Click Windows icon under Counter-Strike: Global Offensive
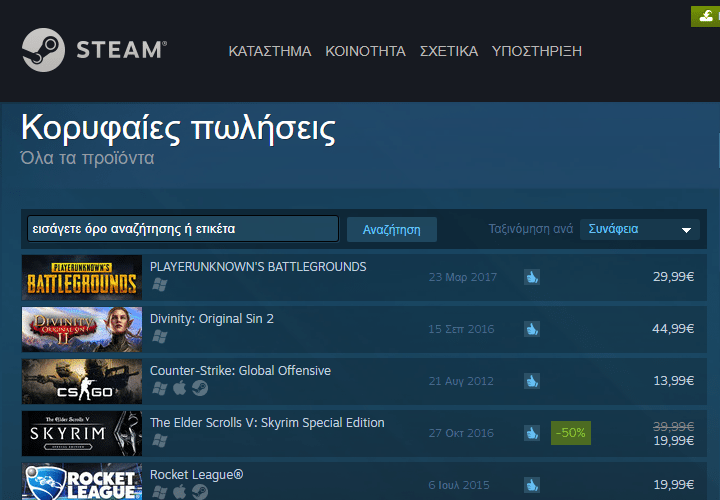 click(159, 388)
